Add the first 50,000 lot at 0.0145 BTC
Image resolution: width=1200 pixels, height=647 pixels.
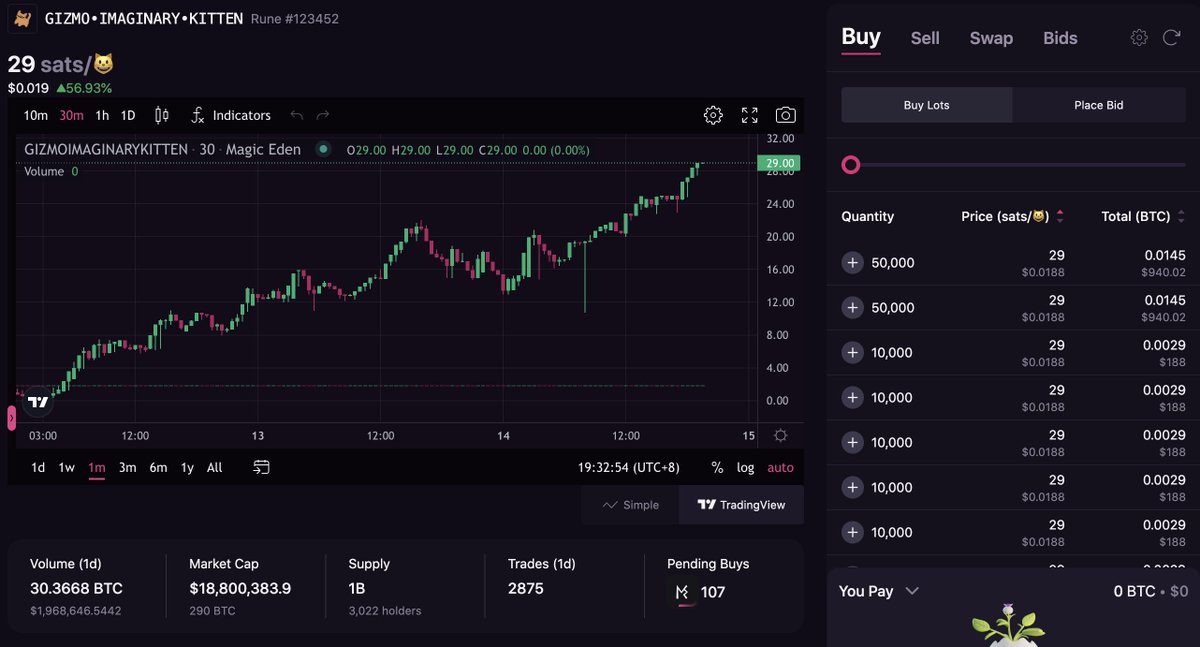point(852,262)
